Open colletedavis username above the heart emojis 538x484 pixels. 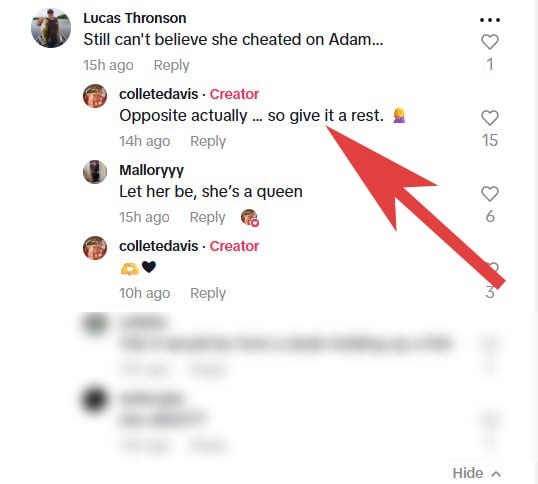(159, 246)
